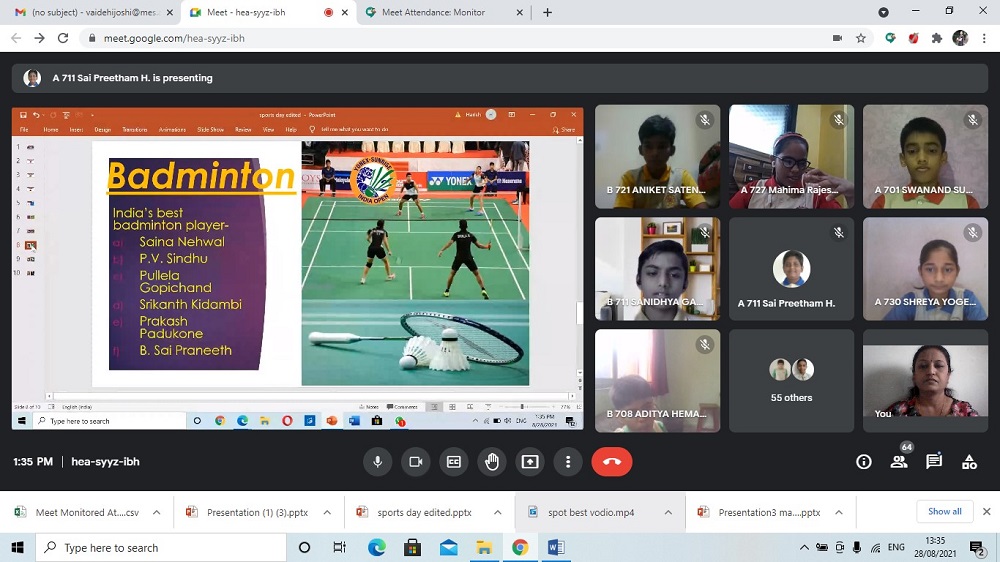
Task: Click the raise hand icon
Action: coord(492,462)
